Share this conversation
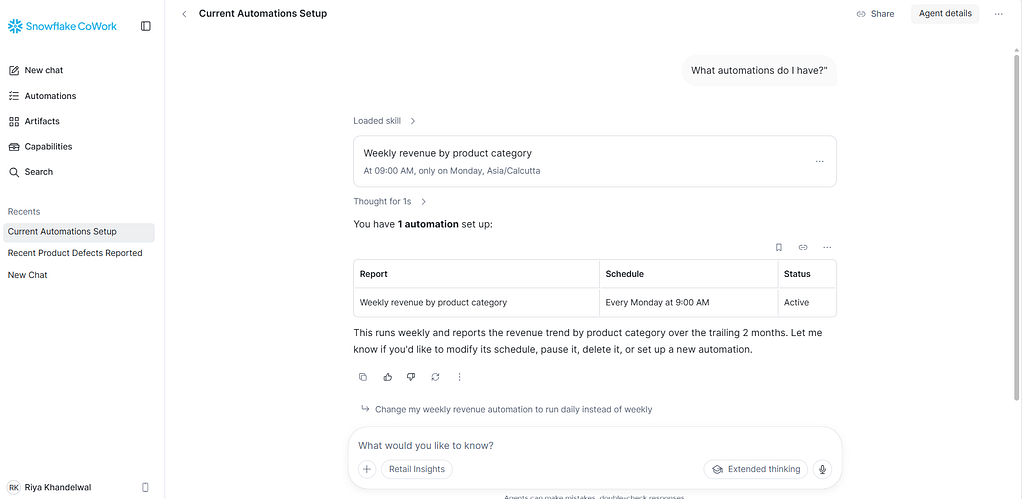The height and width of the screenshot is (499, 1024). [x=875, y=14]
